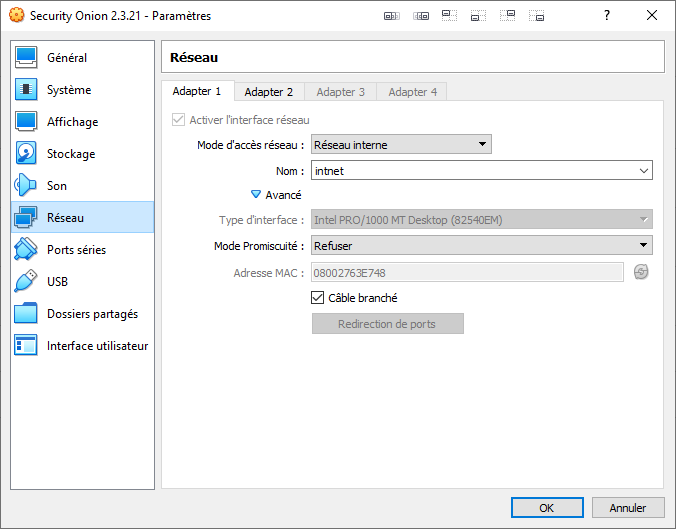Click the Annuler button
This screenshot has width=676, height=529.
tap(628, 507)
